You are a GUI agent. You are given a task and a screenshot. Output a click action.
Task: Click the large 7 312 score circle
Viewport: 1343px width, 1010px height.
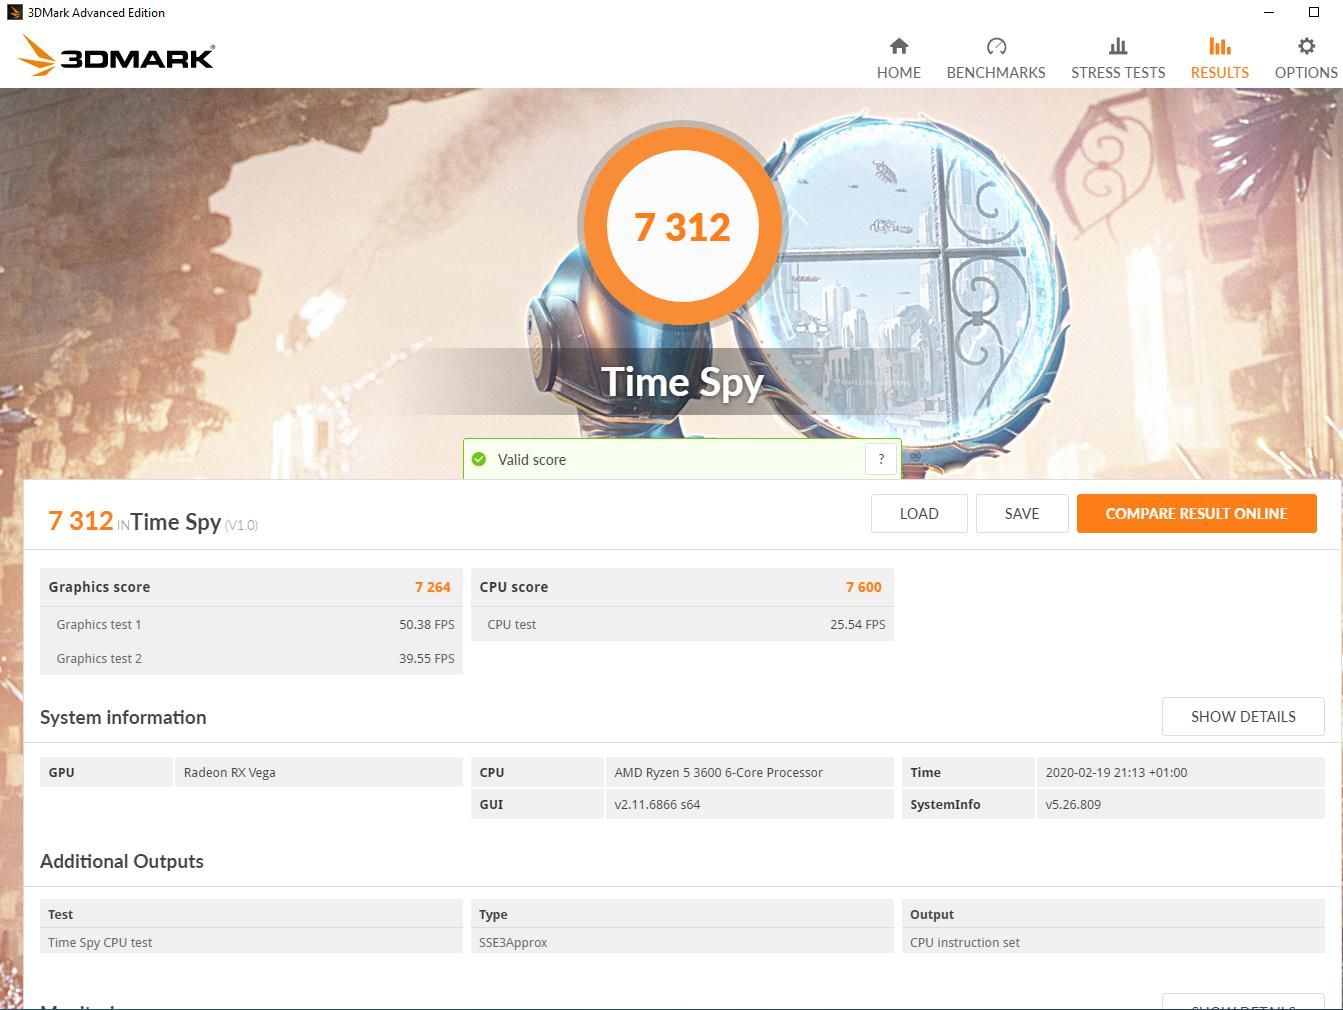[683, 227]
